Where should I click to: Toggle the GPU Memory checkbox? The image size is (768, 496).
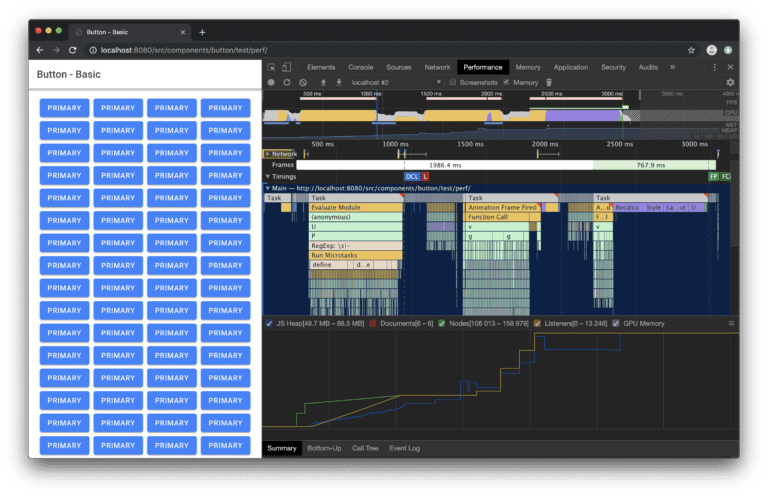616,324
